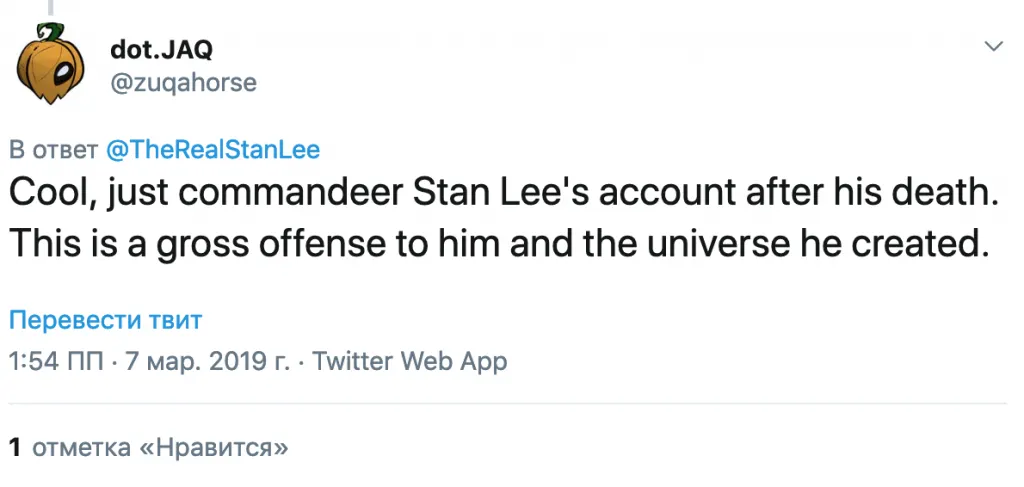Click the "Twitter Web App" source link

click(x=410, y=361)
